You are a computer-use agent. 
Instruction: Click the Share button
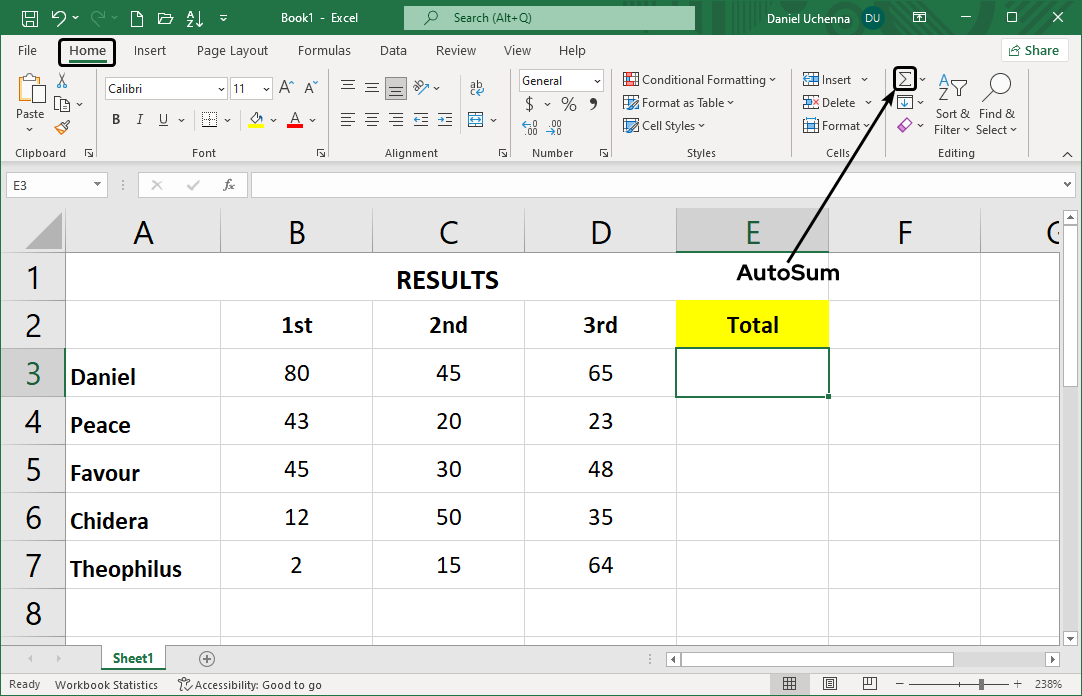(x=1034, y=49)
